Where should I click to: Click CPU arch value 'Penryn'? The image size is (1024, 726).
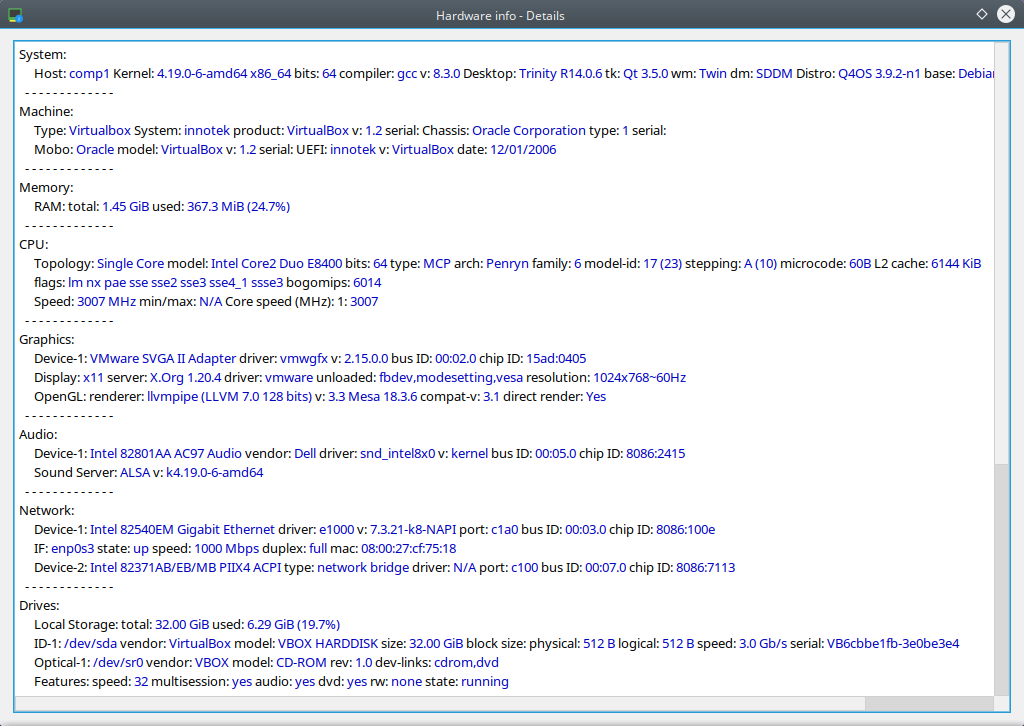point(507,264)
